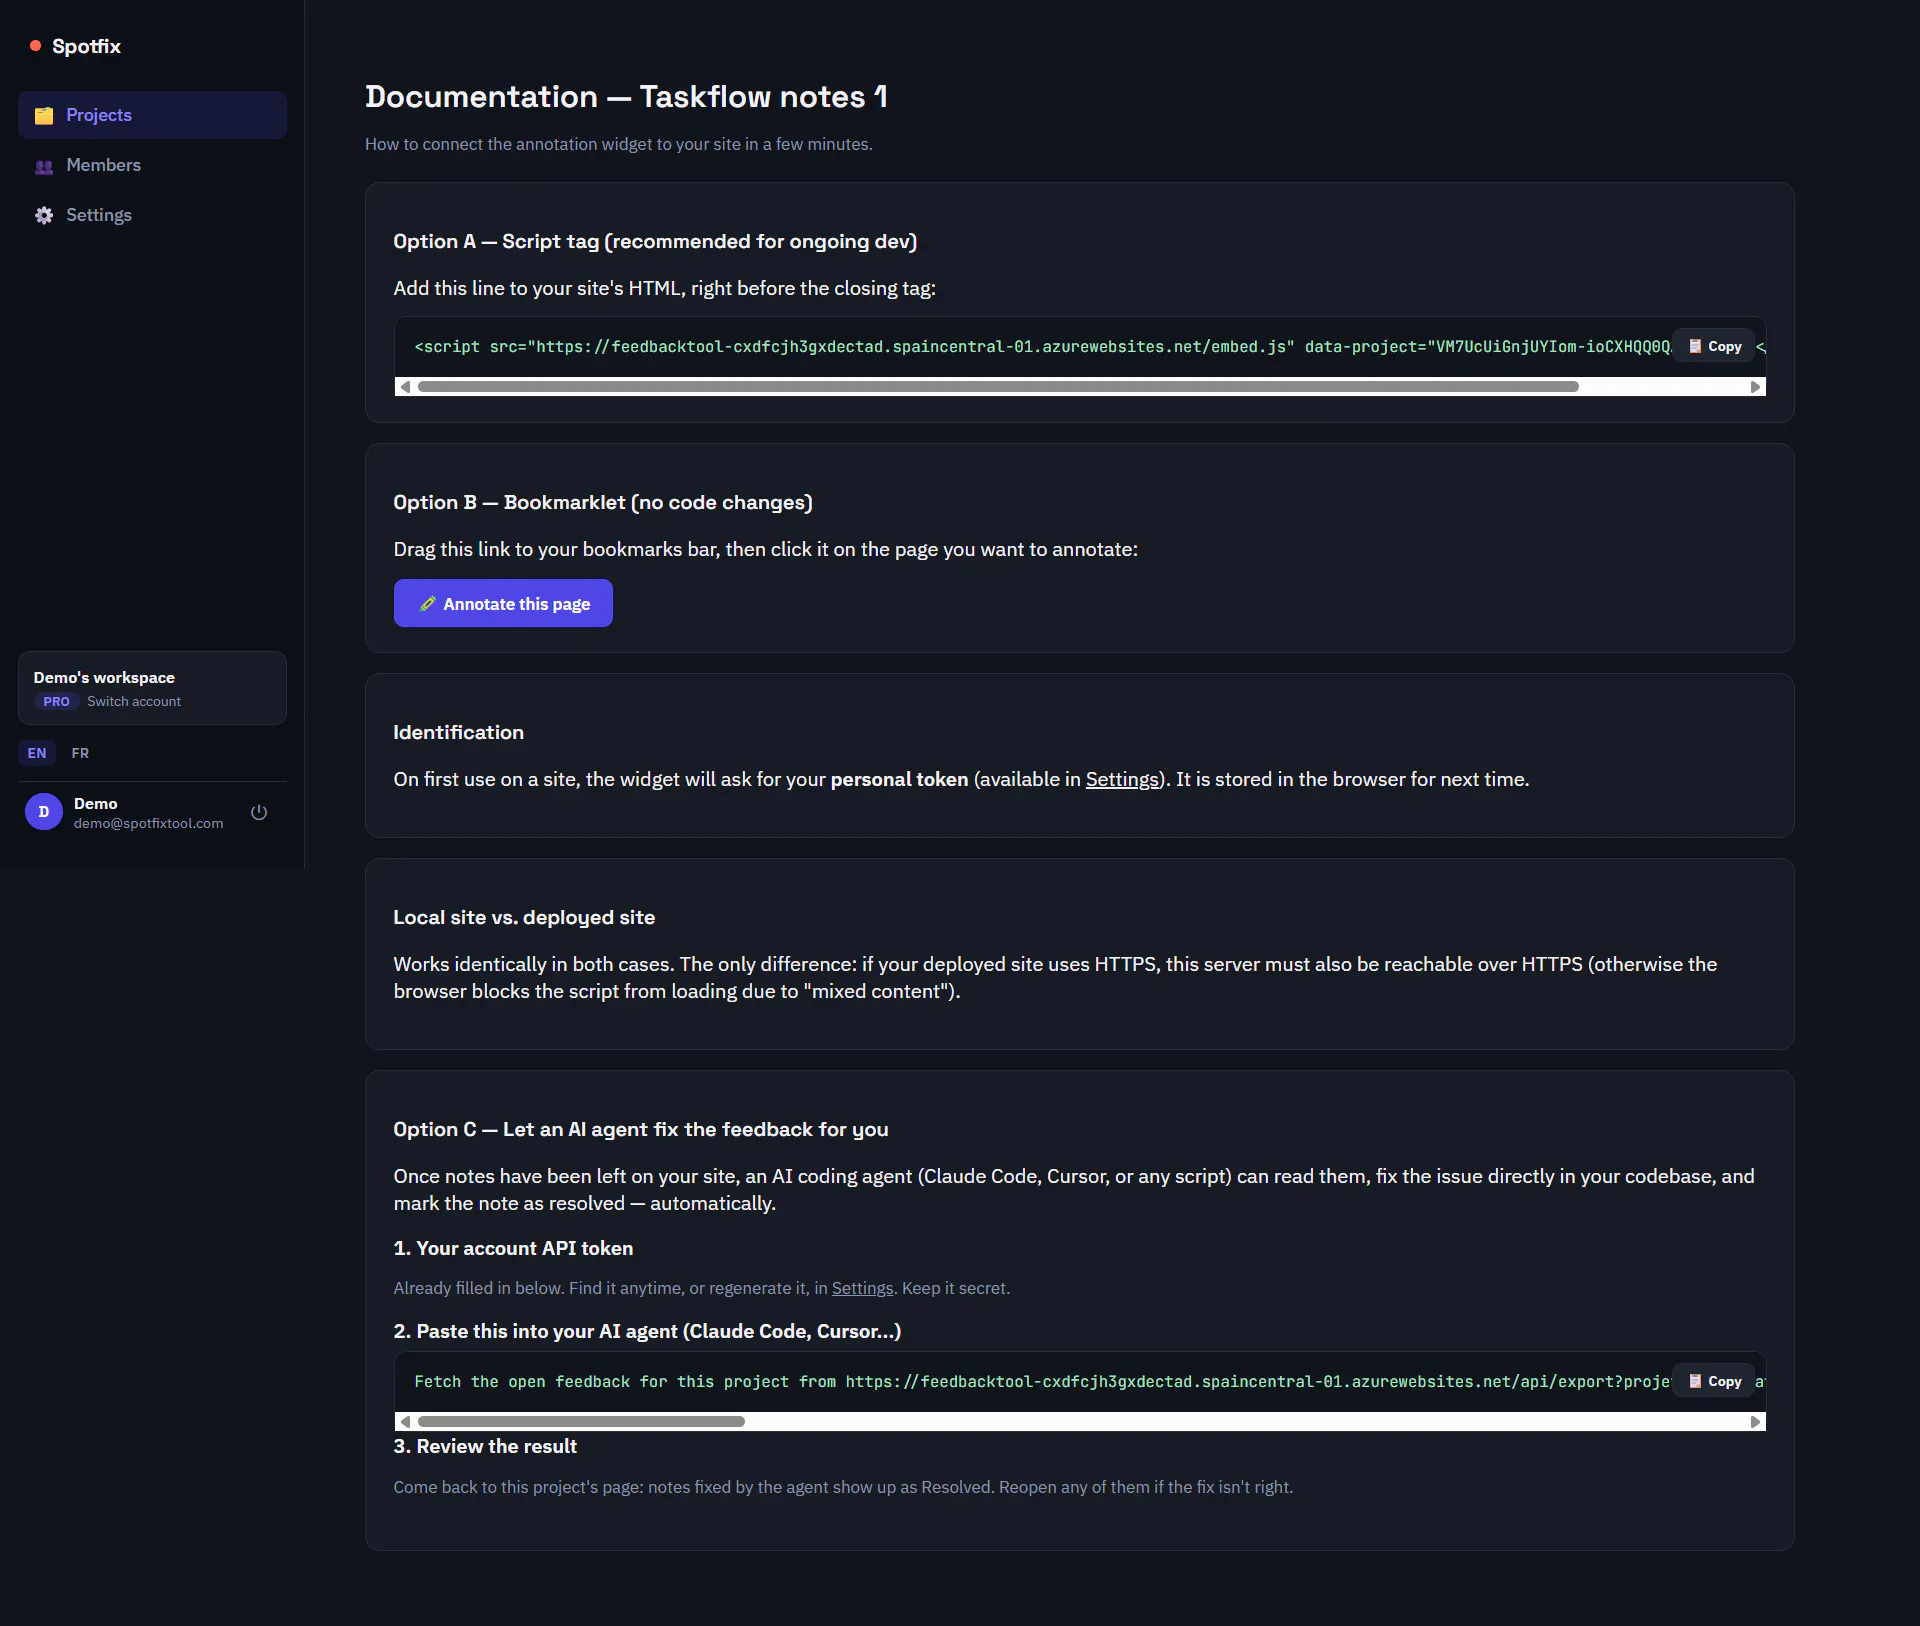The image size is (1920, 1626).
Task: Go to the Members page
Action: point(152,165)
